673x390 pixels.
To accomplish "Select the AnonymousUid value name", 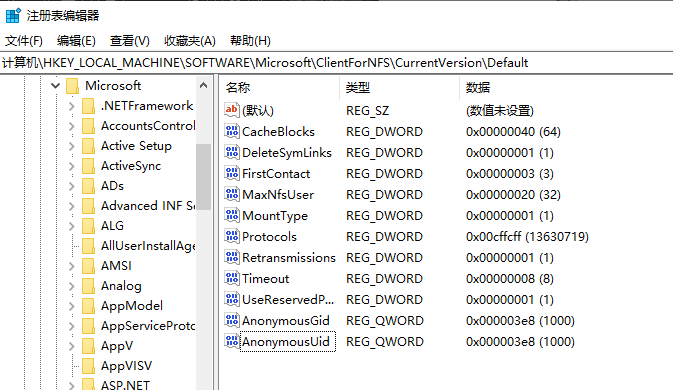I will [x=286, y=342].
